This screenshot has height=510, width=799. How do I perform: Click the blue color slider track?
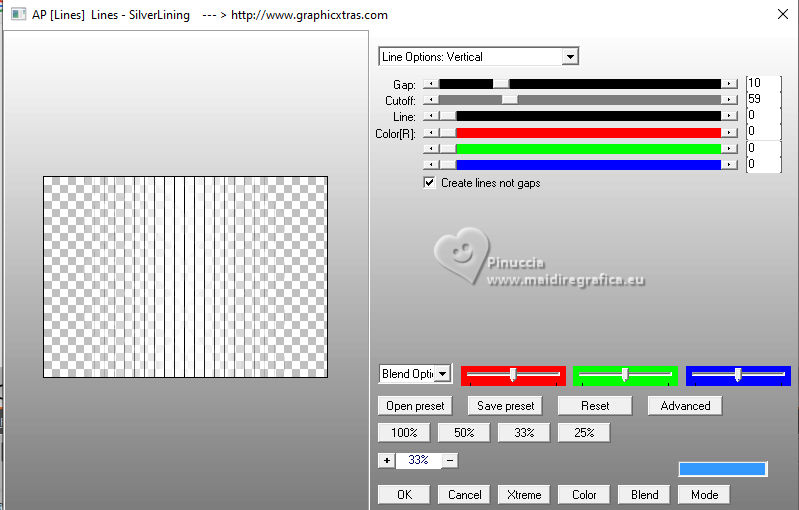[580, 165]
